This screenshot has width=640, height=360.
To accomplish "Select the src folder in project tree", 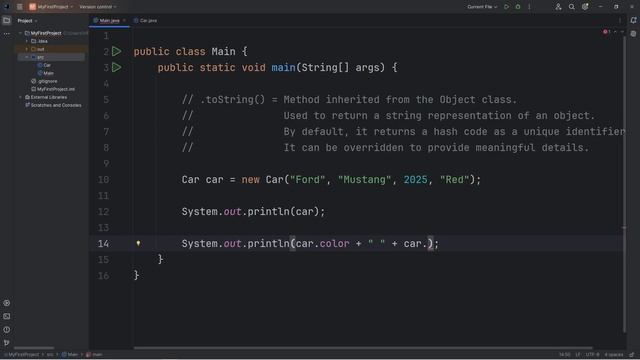I will tap(38, 57).
